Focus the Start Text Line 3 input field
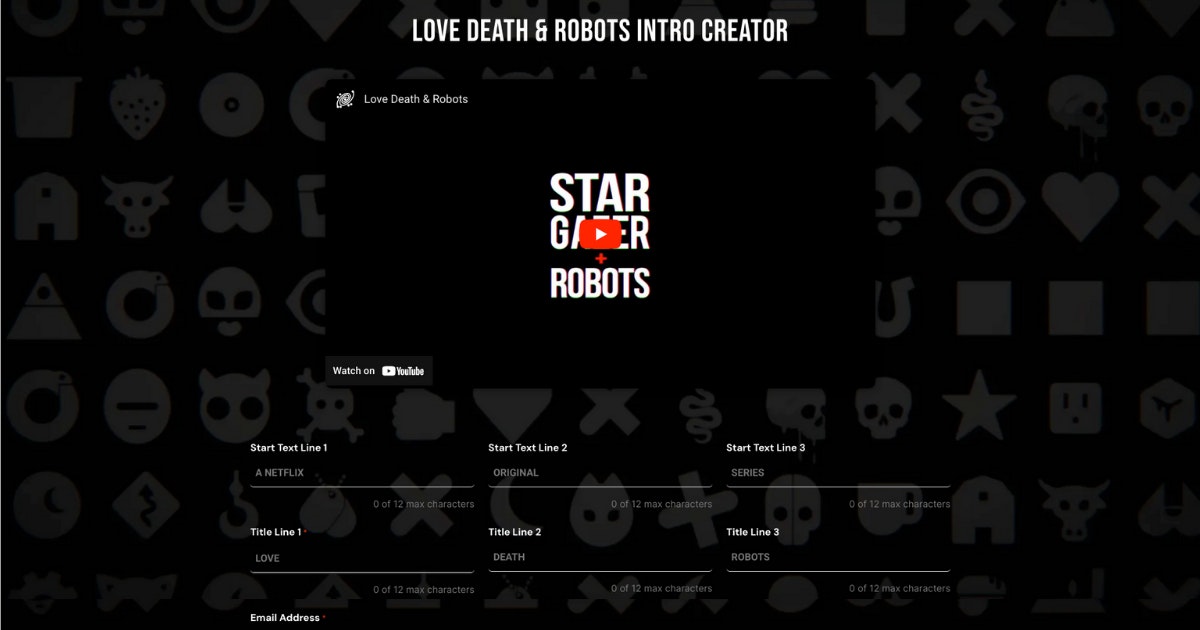Screen dimensions: 1200x630 click(838, 473)
